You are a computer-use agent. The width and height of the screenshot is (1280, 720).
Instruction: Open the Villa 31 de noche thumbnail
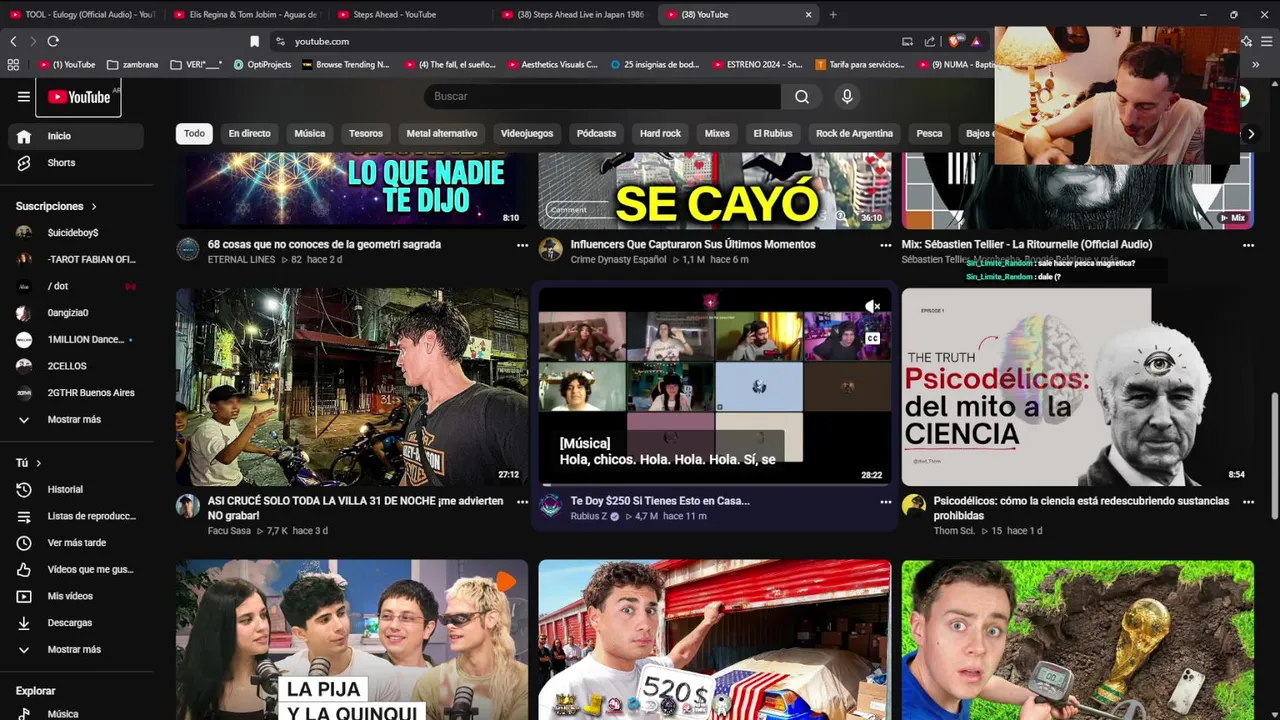pyautogui.click(x=352, y=387)
